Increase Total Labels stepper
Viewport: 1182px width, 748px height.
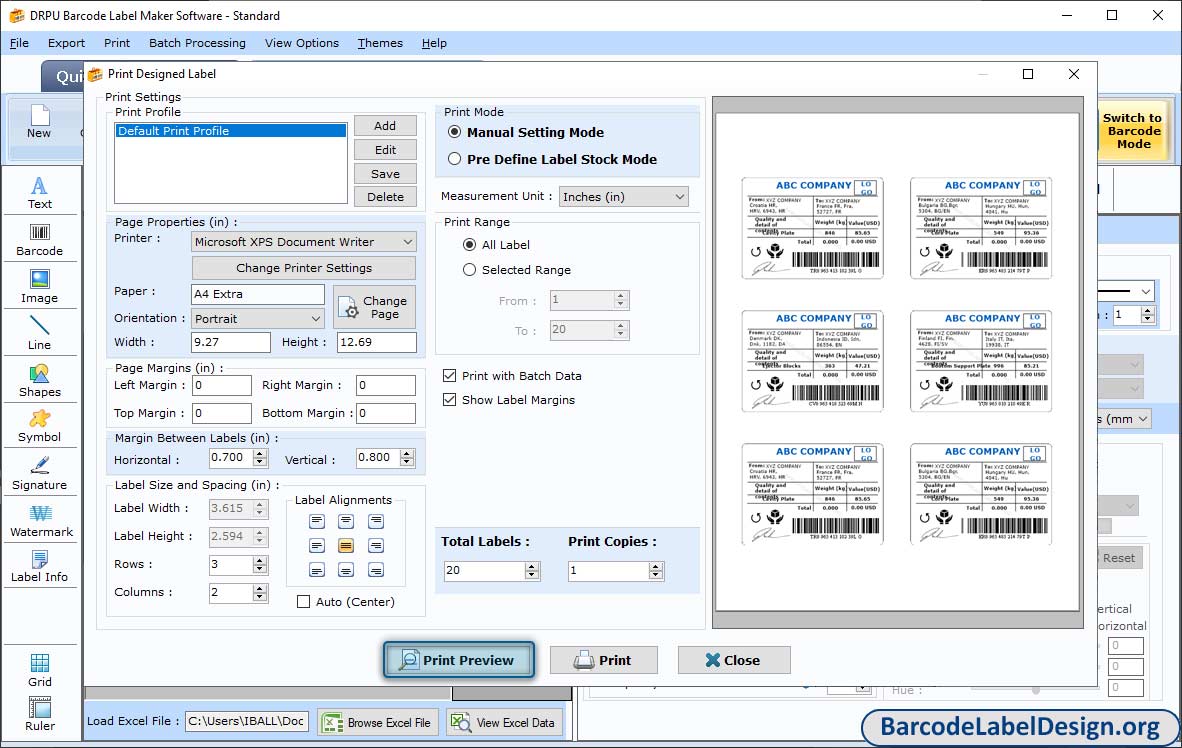tap(532, 566)
